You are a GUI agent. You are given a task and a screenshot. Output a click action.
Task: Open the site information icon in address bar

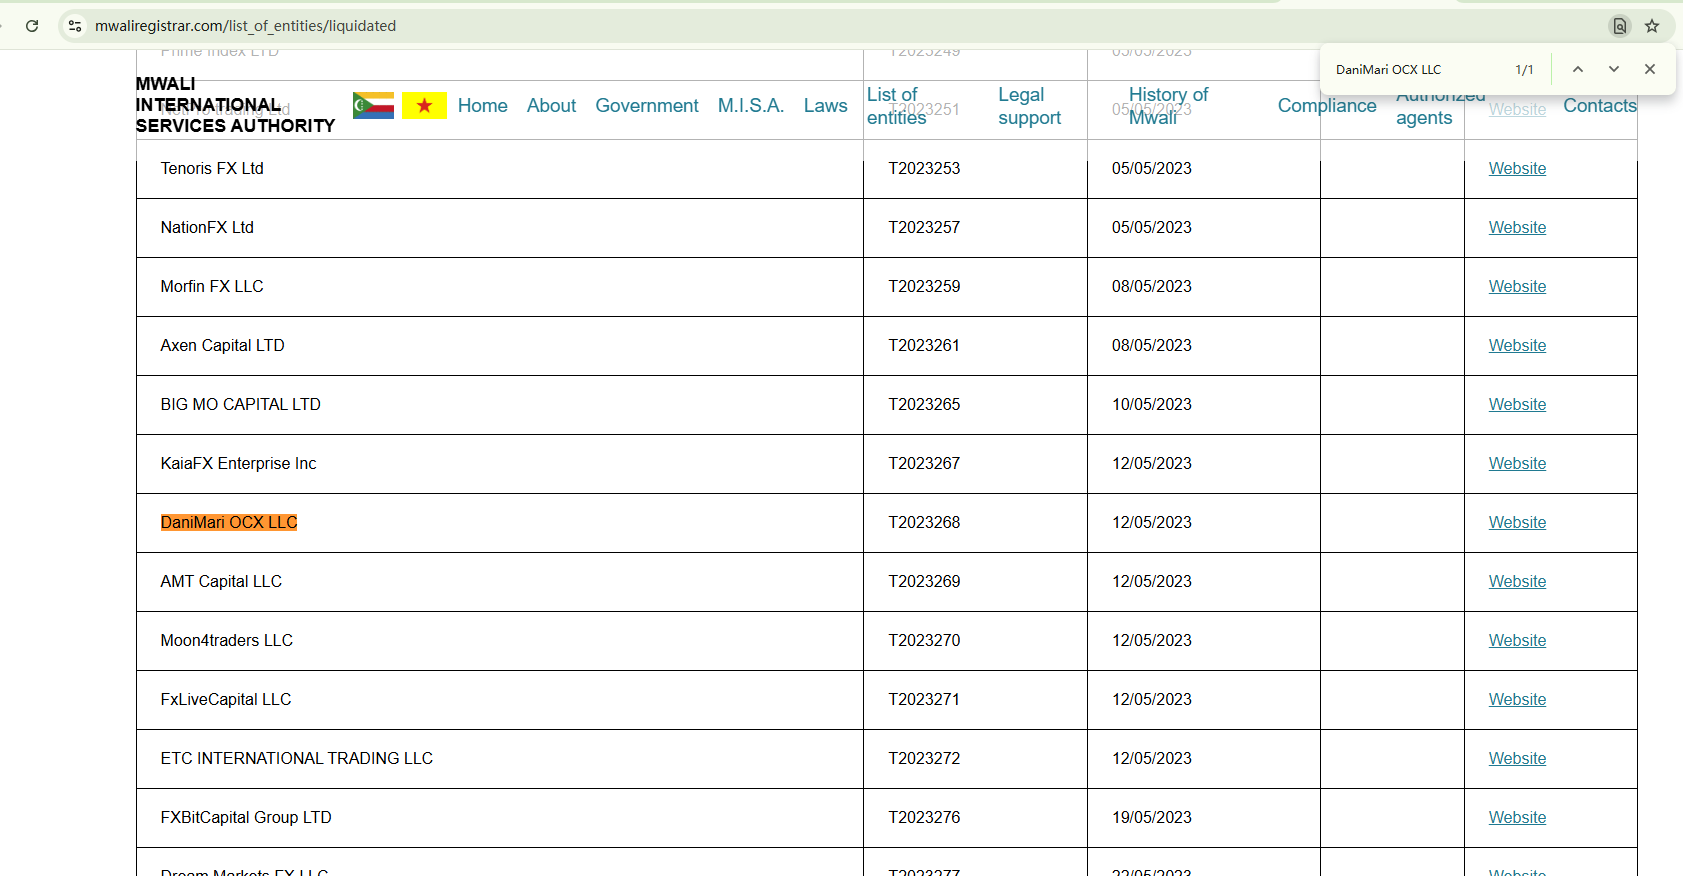(75, 26)
